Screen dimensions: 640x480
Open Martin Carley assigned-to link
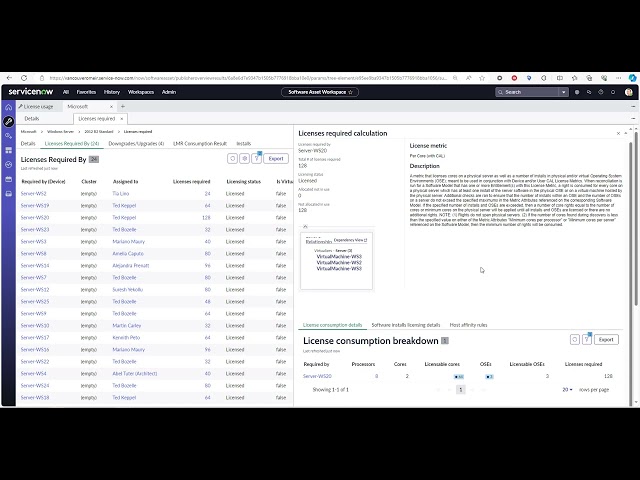tap(127, 326)
